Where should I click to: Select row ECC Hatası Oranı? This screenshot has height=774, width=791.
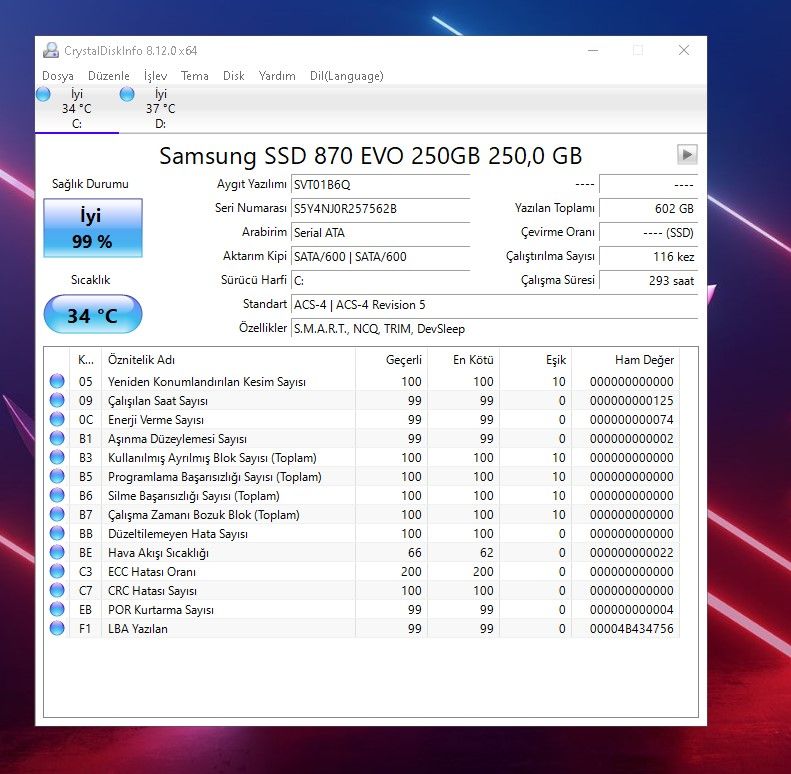(x=362, y=572)
